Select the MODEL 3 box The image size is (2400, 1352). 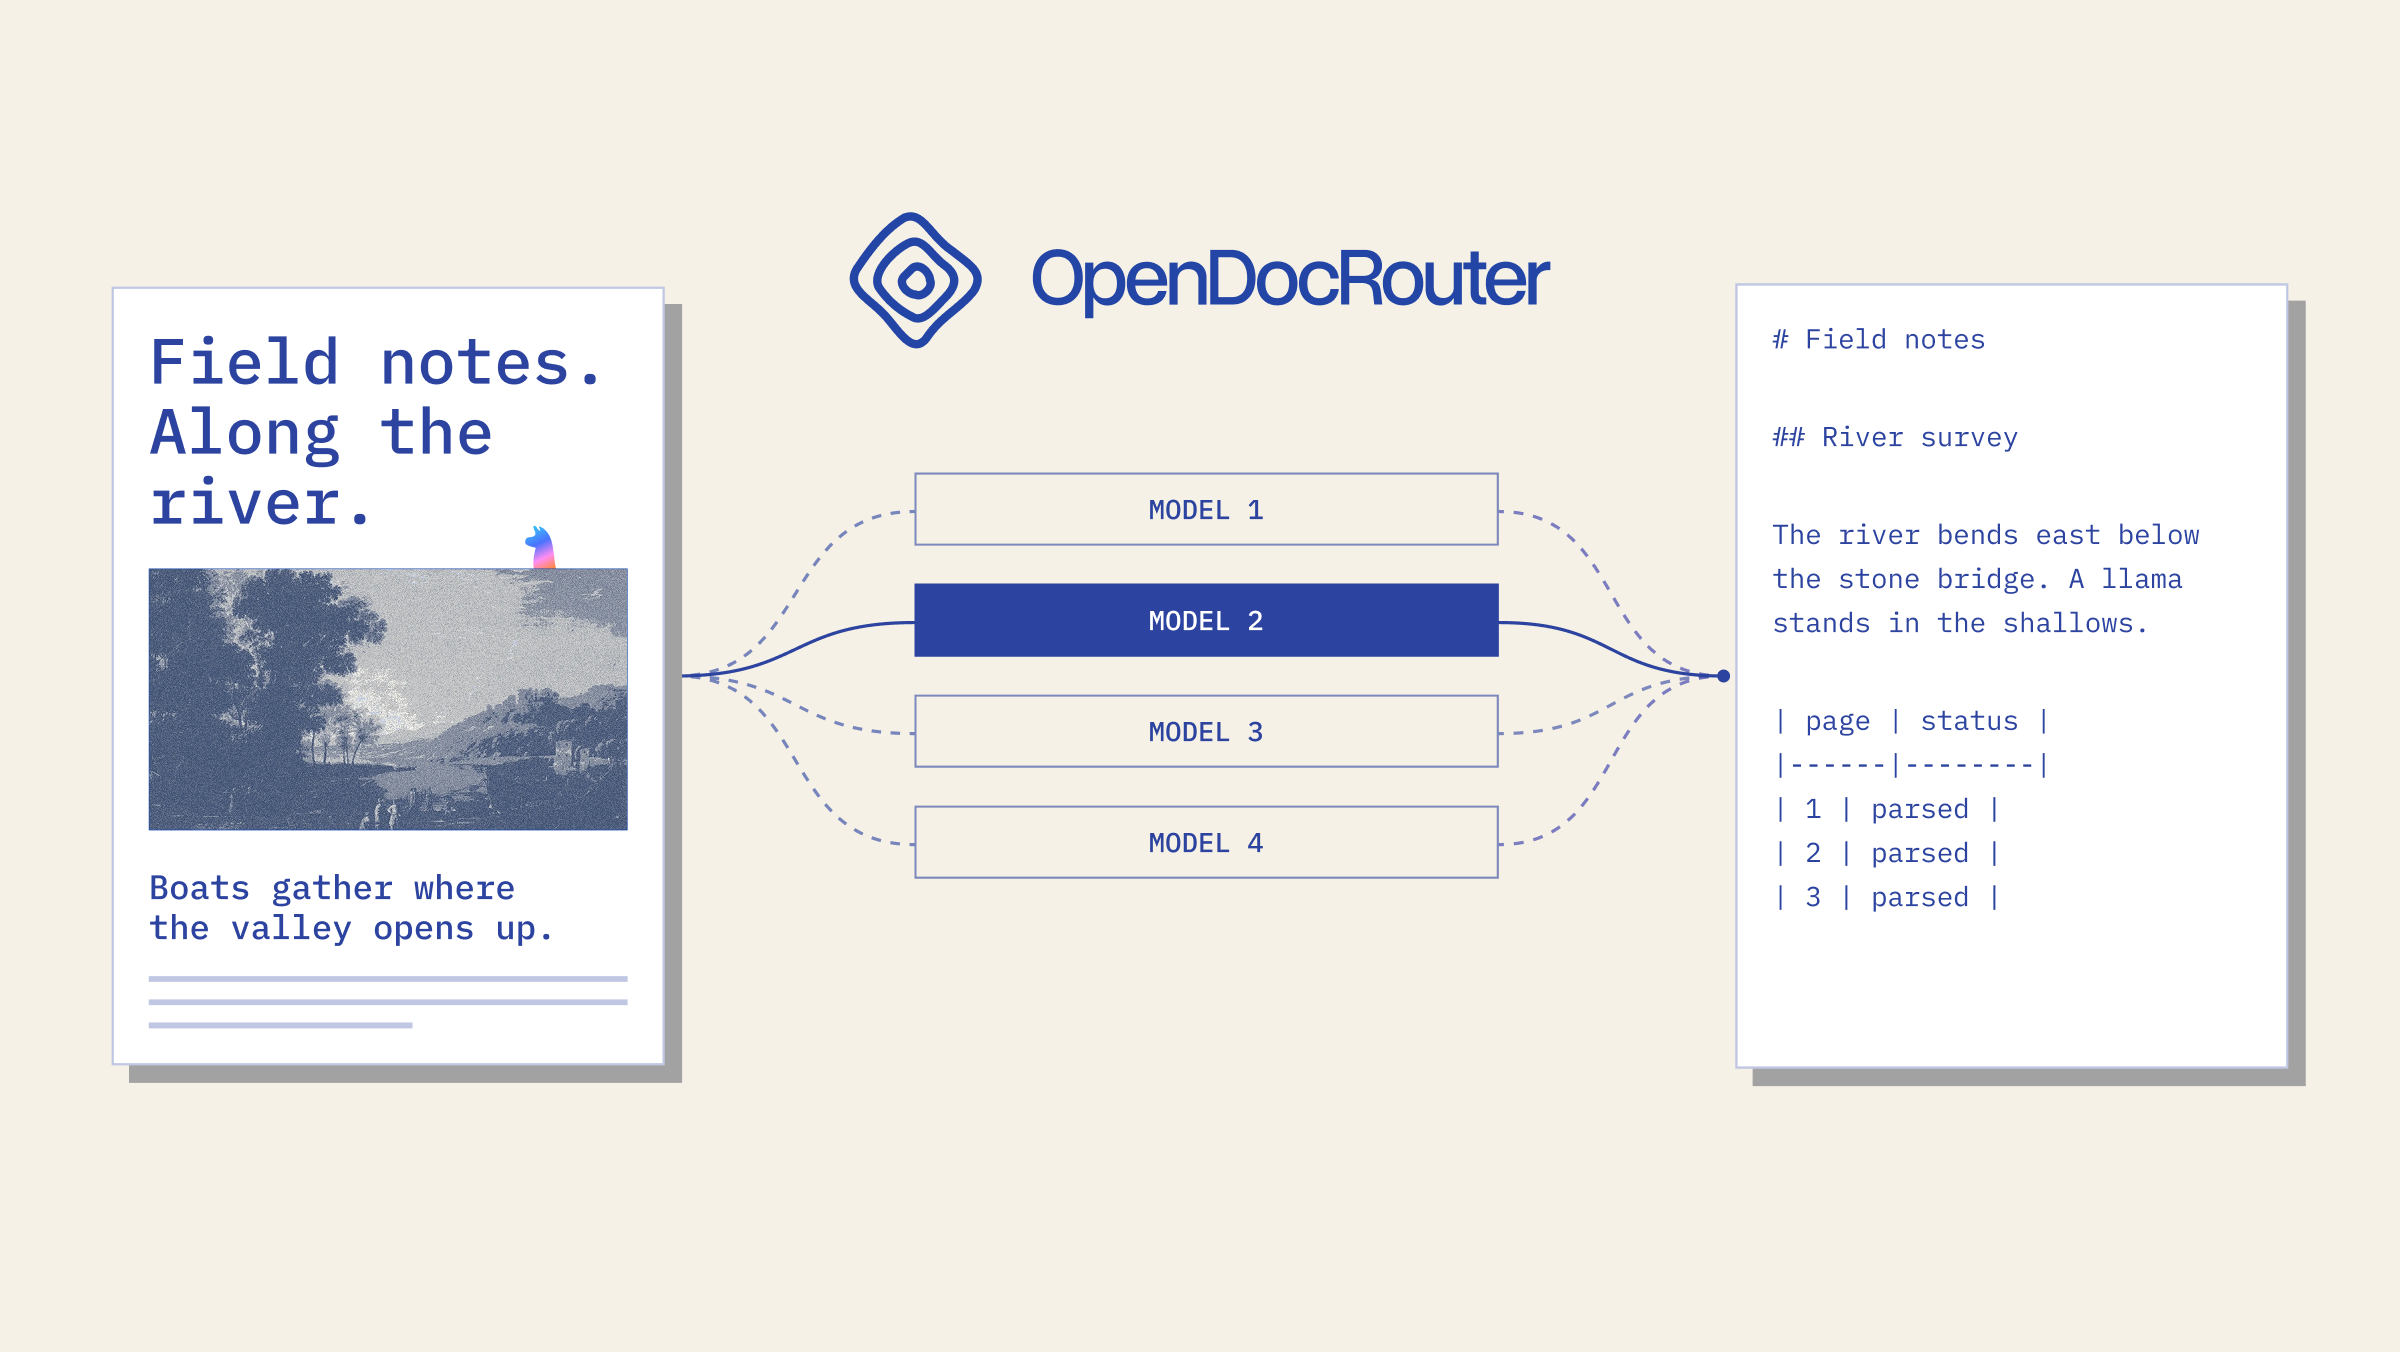(x=1206, y=731)
